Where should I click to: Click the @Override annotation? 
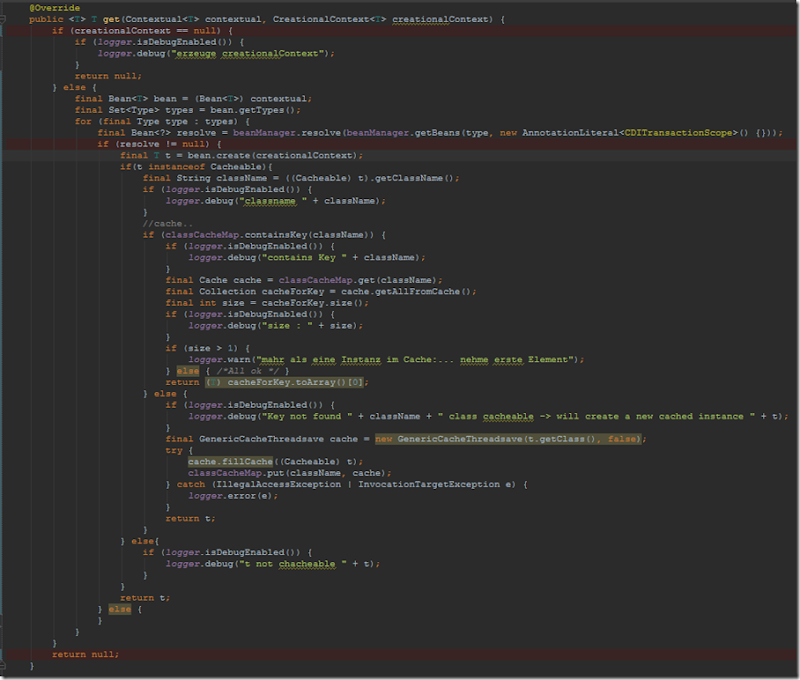(54, 8)
